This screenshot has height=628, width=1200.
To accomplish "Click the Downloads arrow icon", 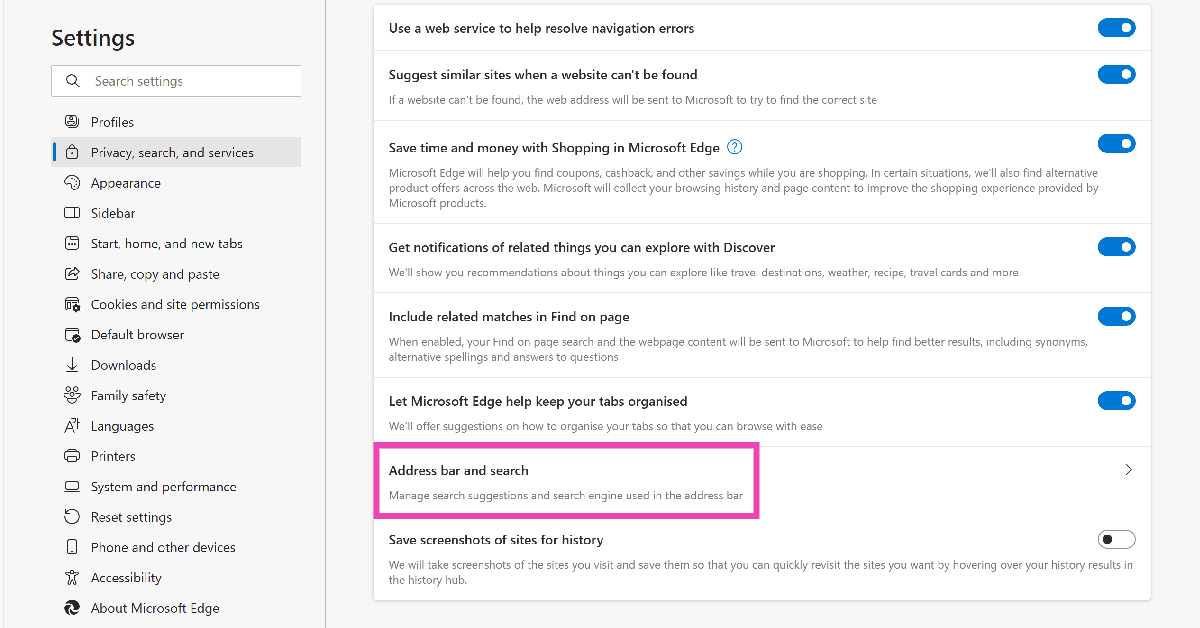I will pyautogui.click(x=72, y=365).
